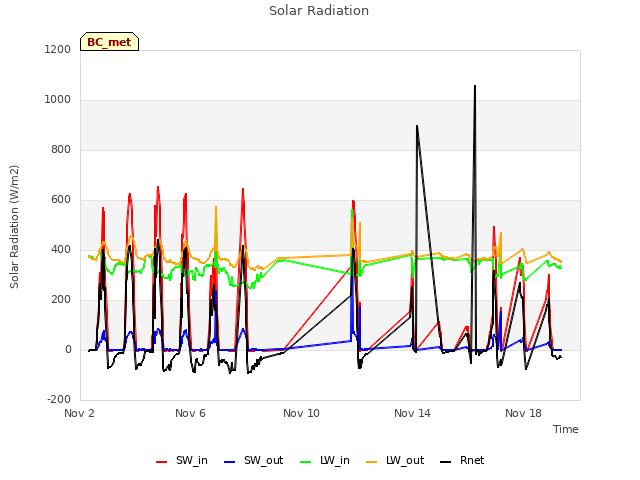The width and height of the screenshot is (640, 480).
Task: Toggle the SW_in legend entry
Action: point(182,460)
